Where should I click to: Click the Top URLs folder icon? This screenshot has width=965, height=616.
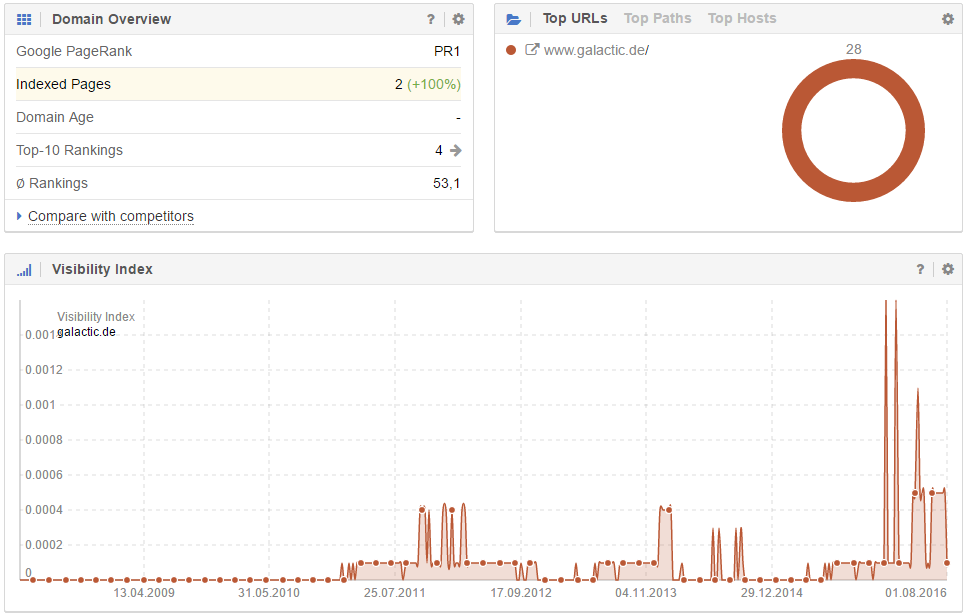coord(513,19)
